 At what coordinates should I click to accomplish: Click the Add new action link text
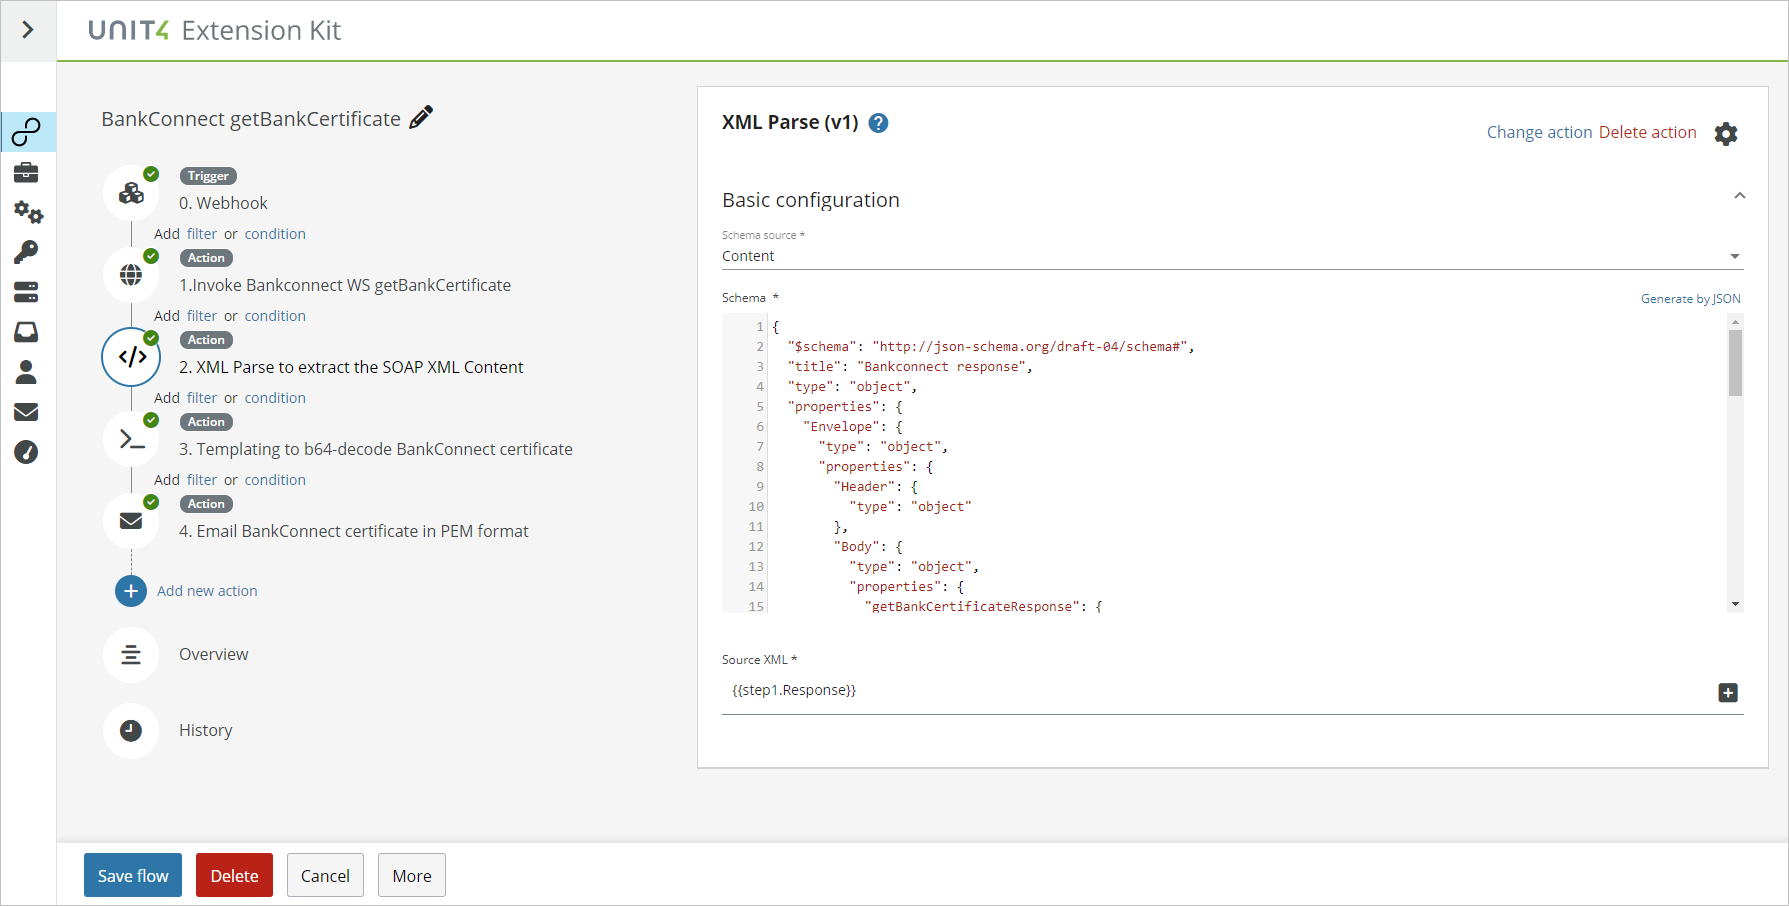tap(207, 591)
